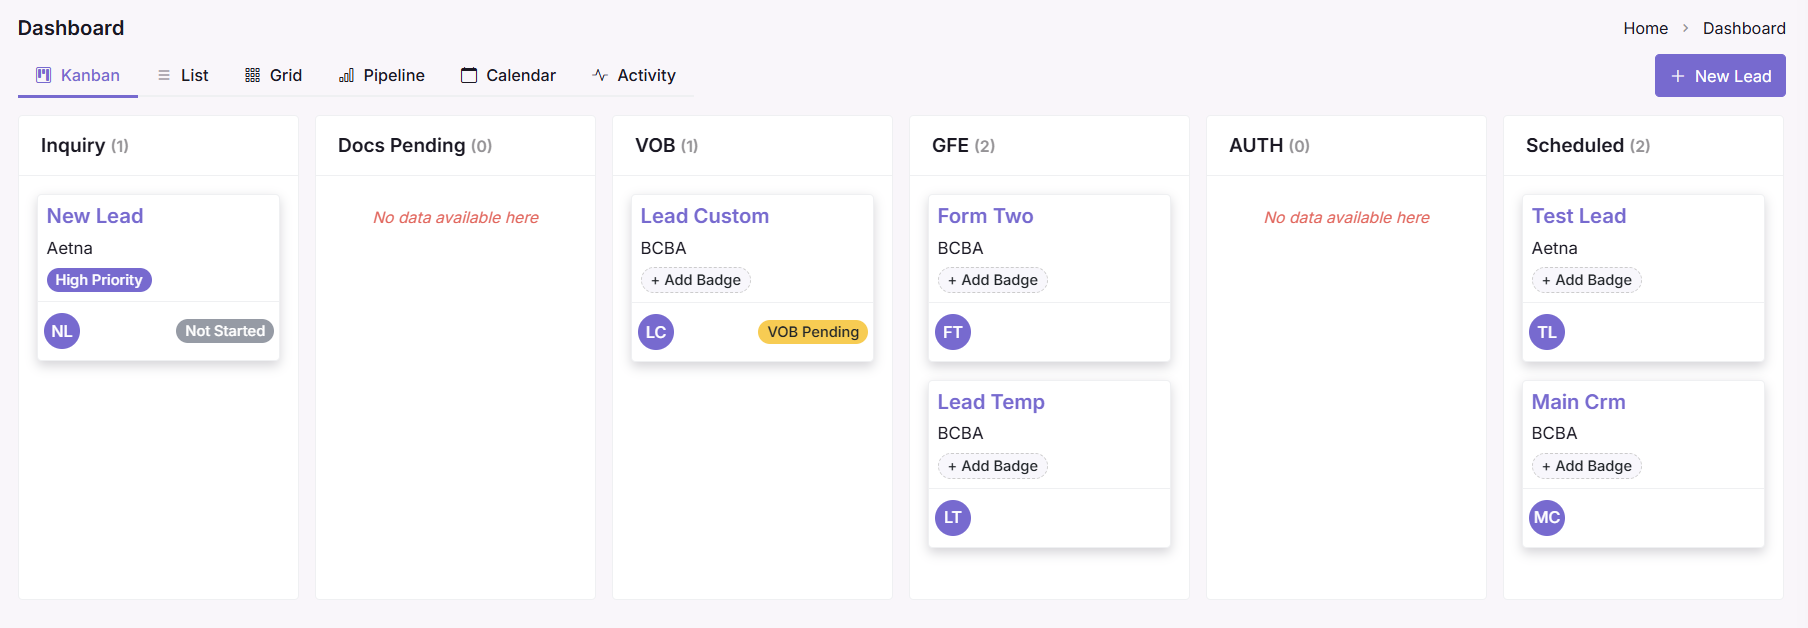Click the LT avatar on Lead Temp card
Viewport: 1808px width, 628px height.
coord(953,518)
